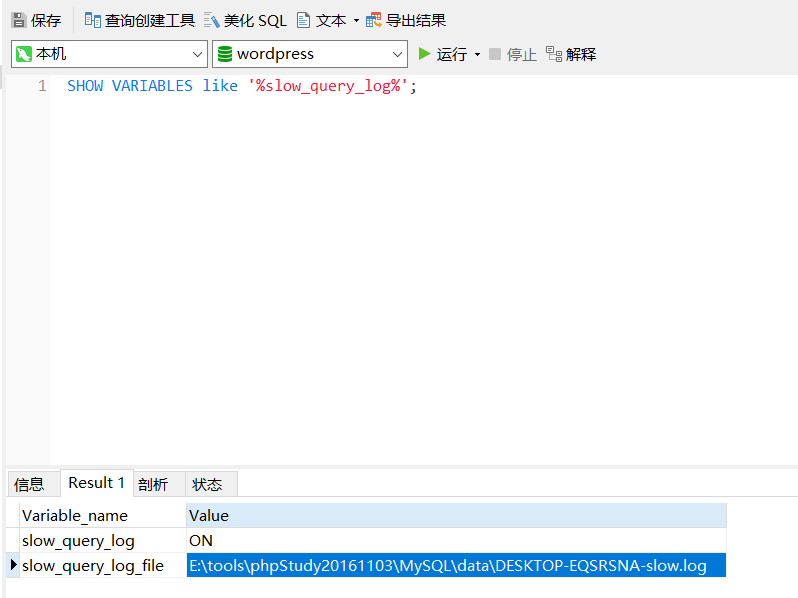Screen dimensions: 798x598
Task: Click the Stop square icon
Action: (495, 54)
